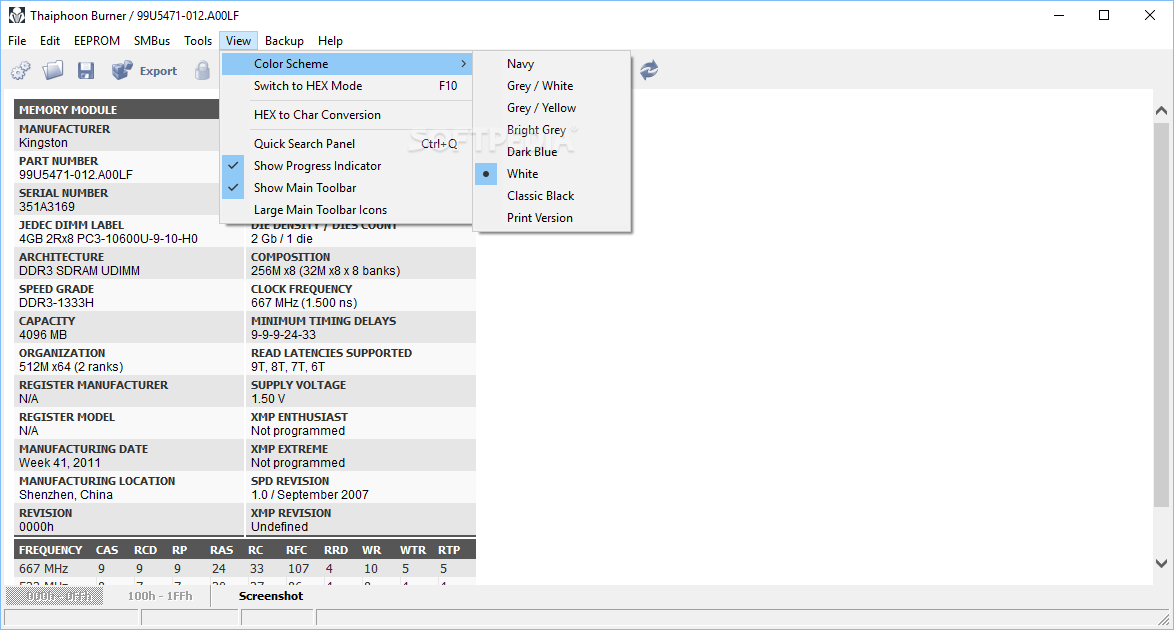1174x630 pixels.
Task: Click clock frequency 667 MHz (1.500 ns)
Action: tap(304, 303)
